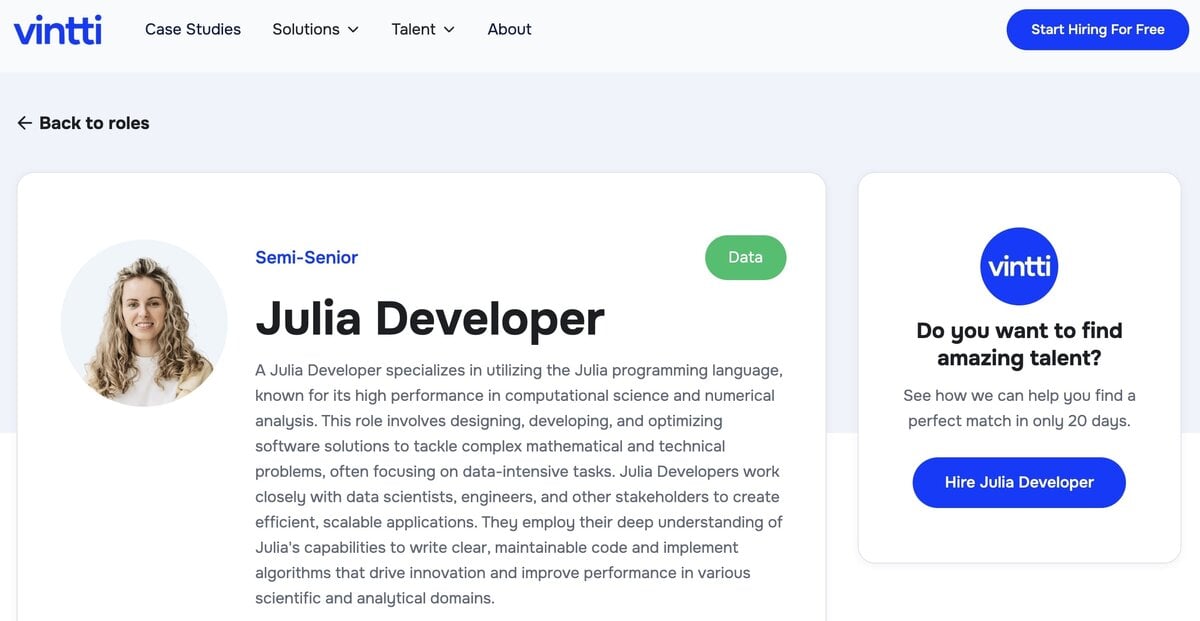Select the Semi-Senior seniority label

306,257
